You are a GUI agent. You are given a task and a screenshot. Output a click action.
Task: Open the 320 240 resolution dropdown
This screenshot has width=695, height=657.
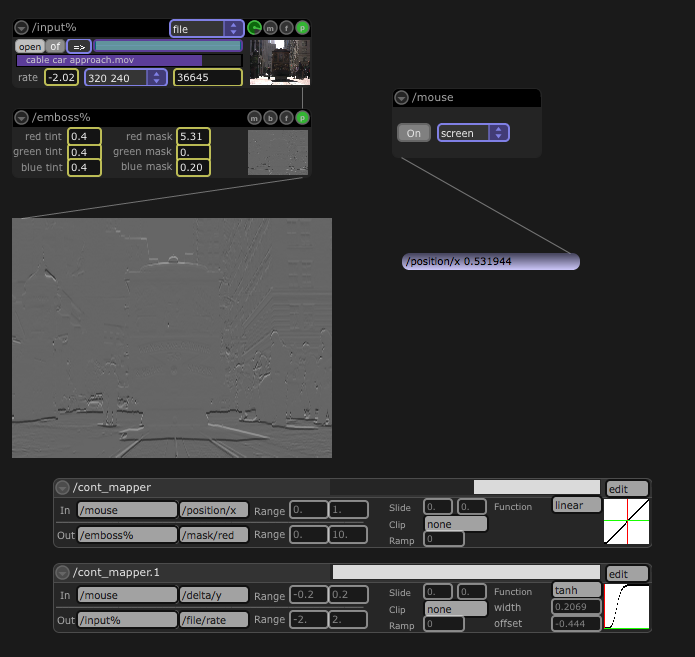[125, 77]
